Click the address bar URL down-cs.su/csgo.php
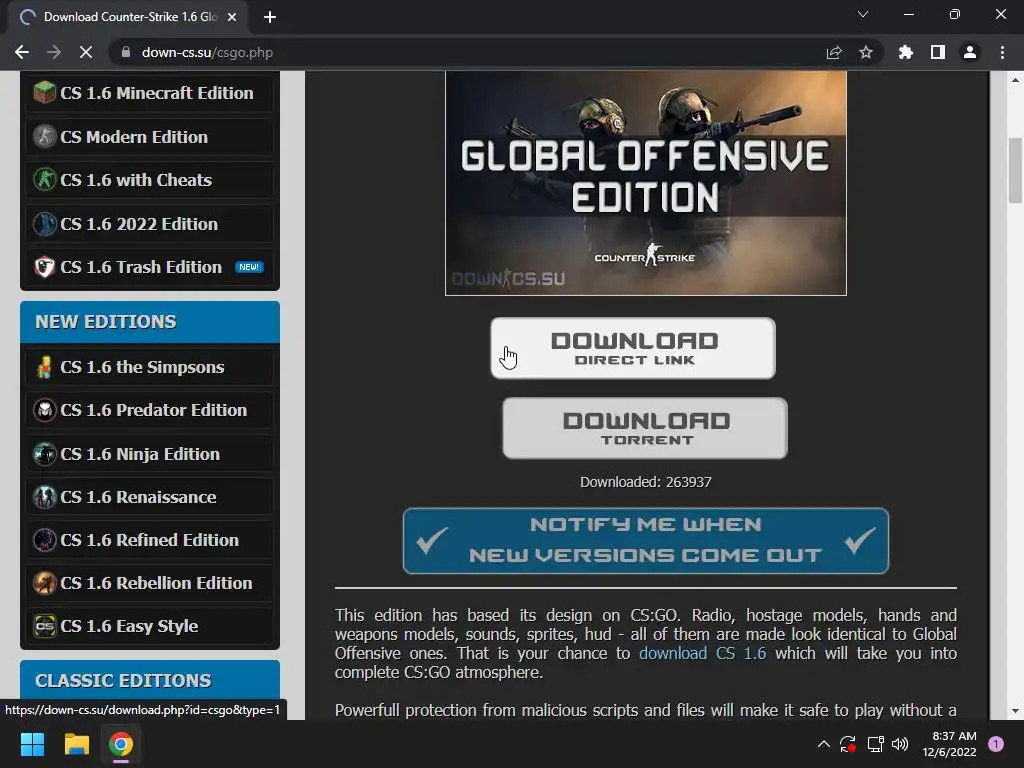This screenshot has width=1024, height=768. (x=207, y=52)
